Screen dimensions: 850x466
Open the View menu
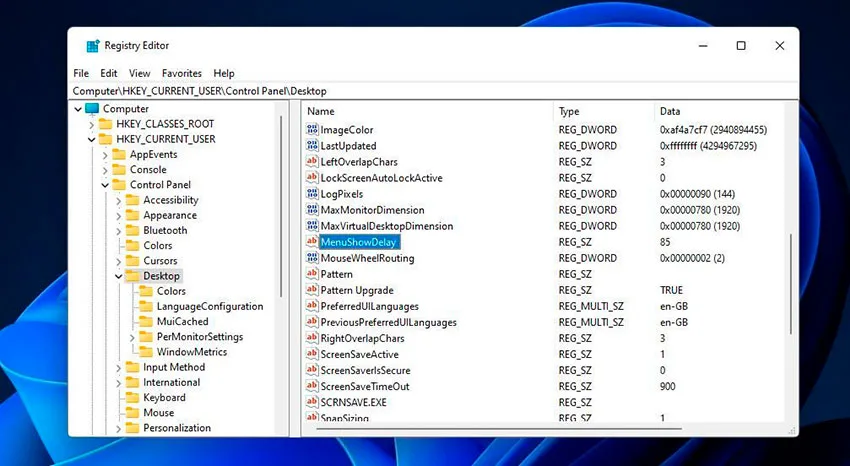139,73
